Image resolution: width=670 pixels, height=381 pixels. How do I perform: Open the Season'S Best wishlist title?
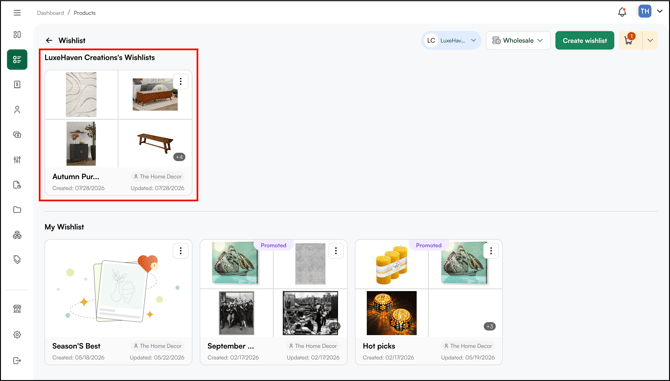coord(76,346)
